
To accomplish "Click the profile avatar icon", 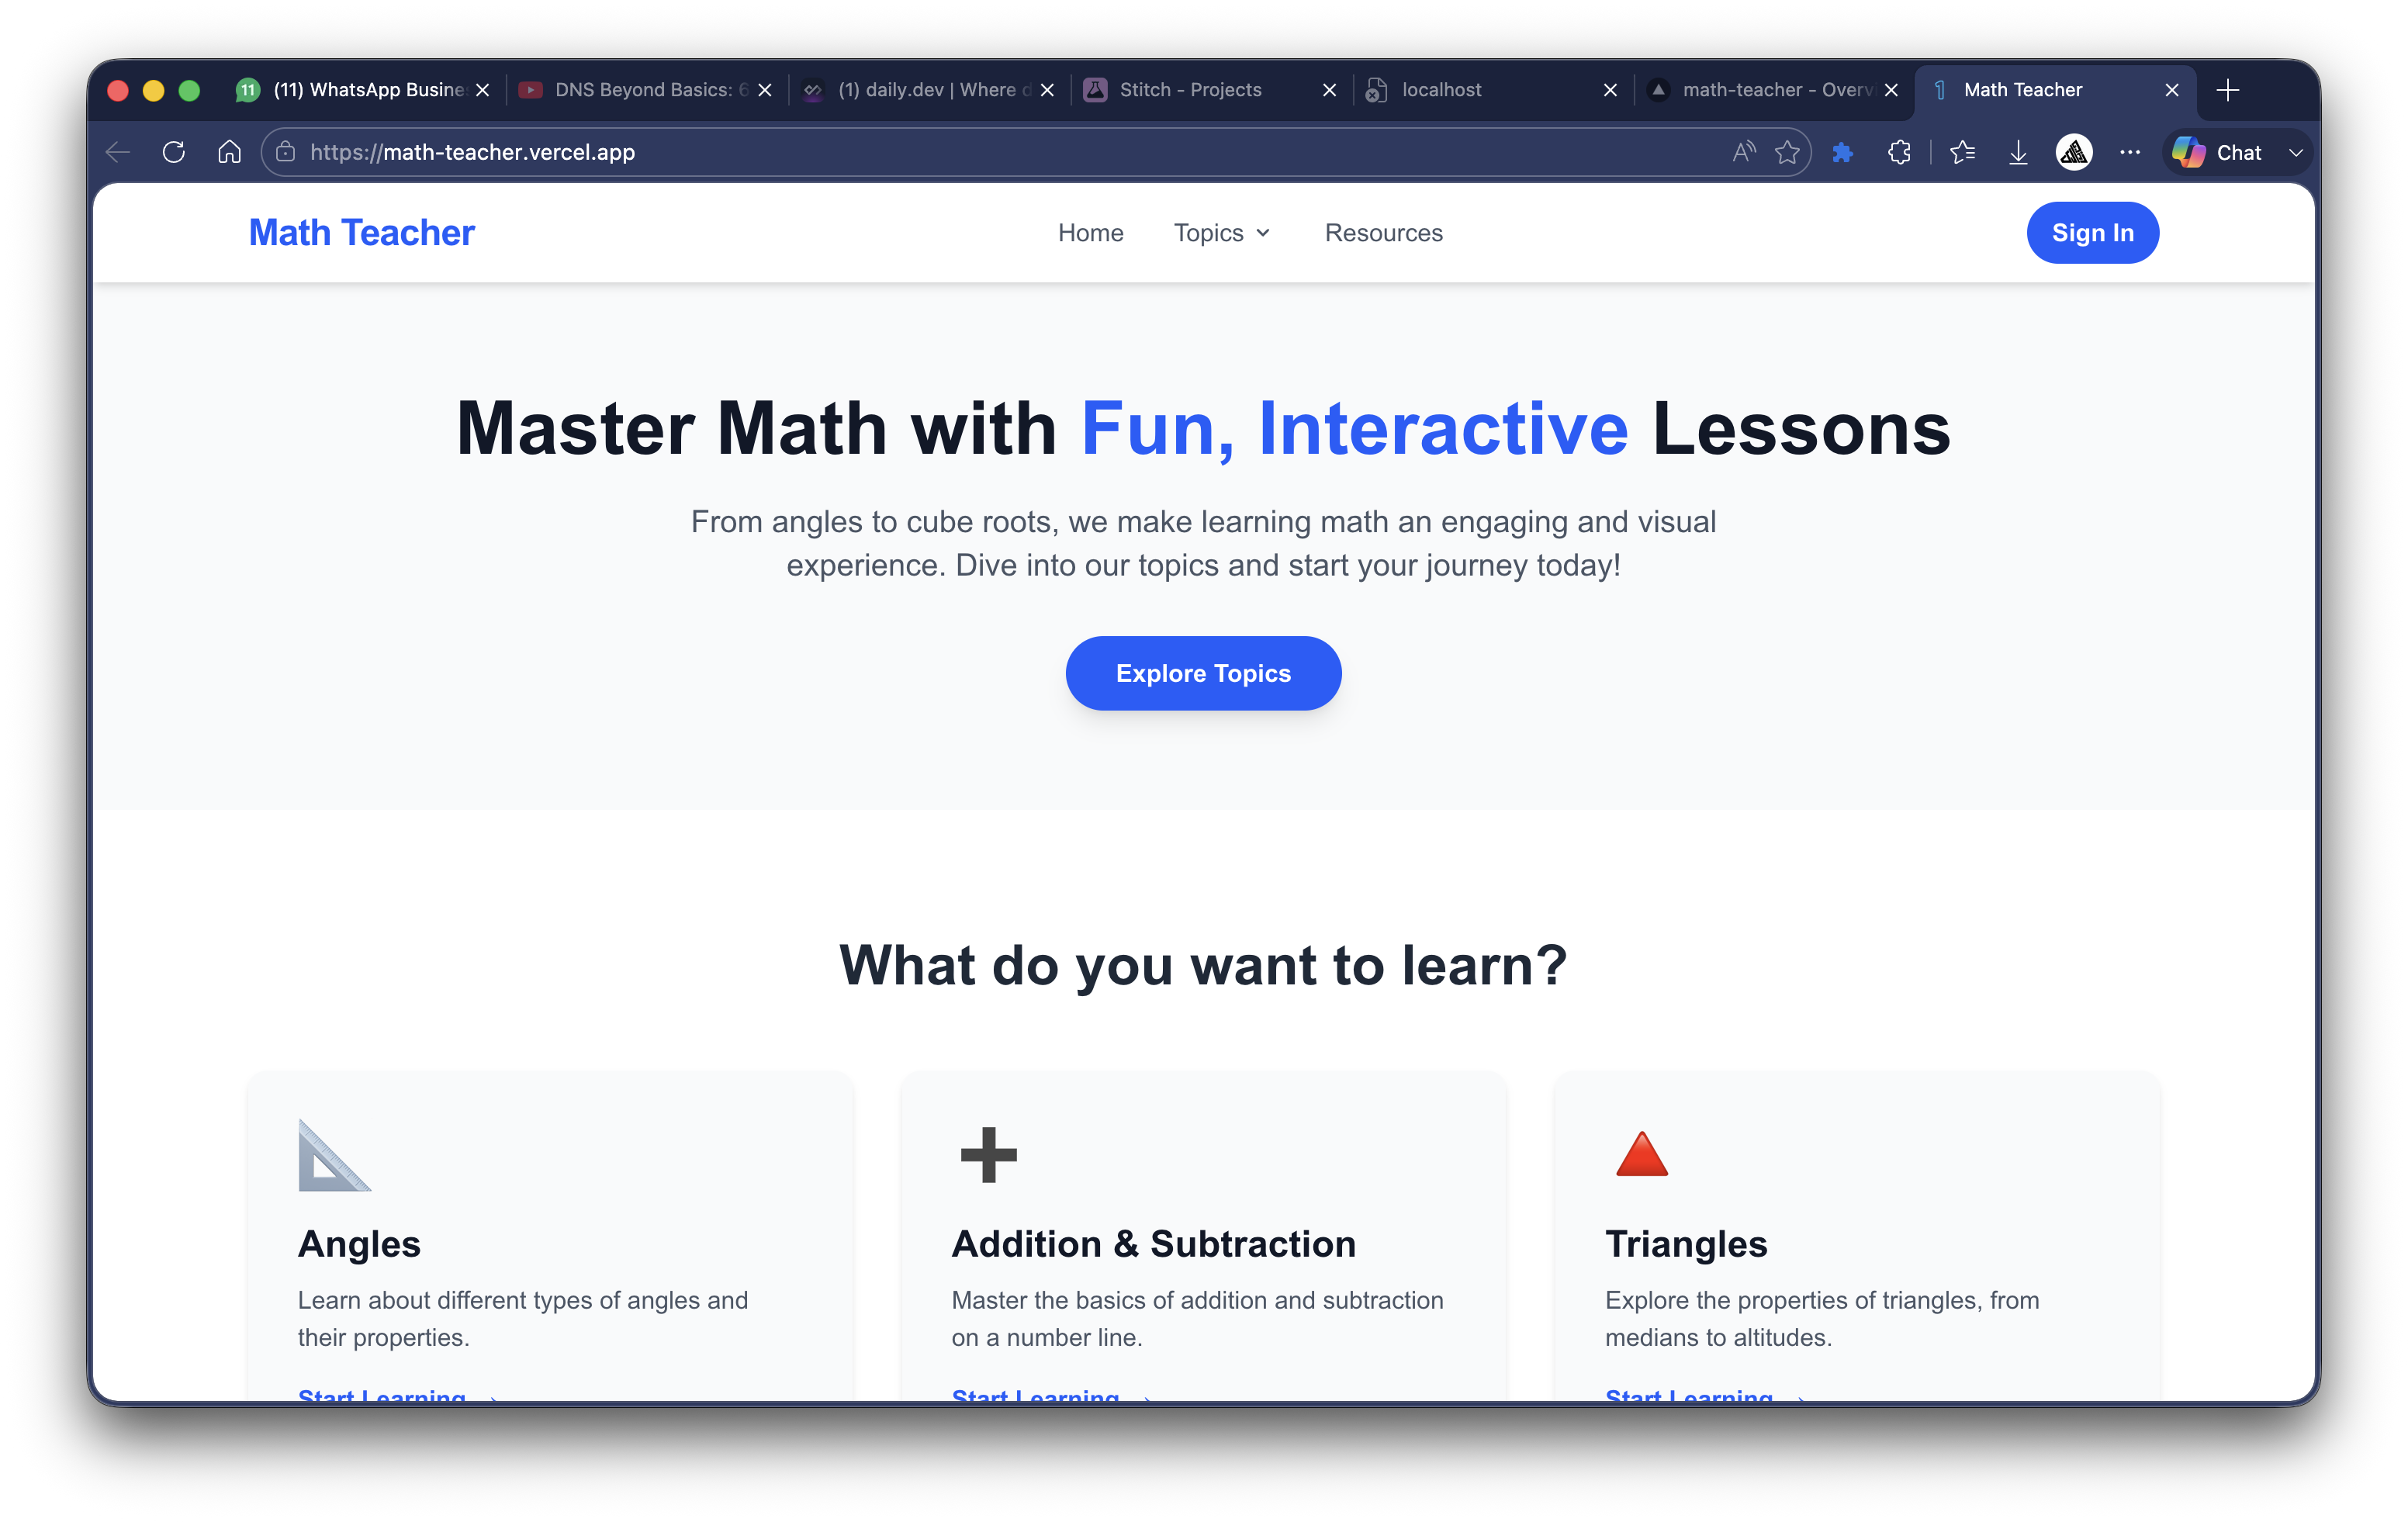I will [2074, 152].
